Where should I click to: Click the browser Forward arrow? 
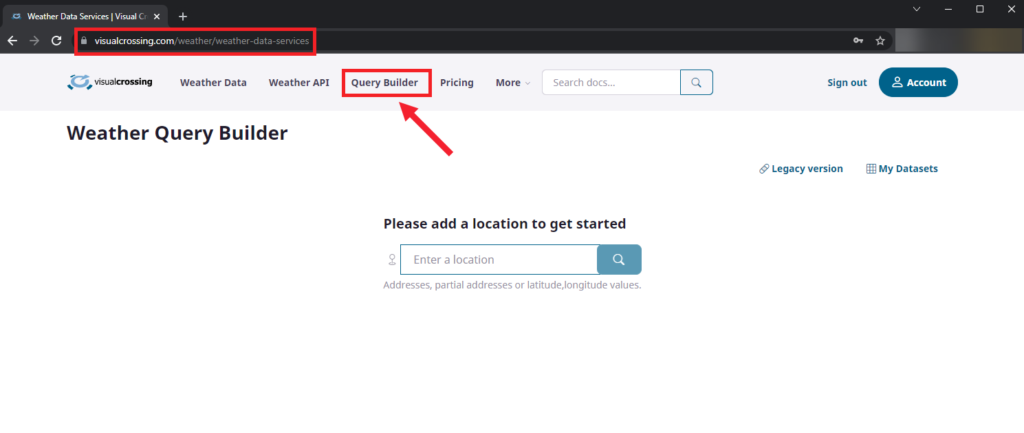(35, 40)
